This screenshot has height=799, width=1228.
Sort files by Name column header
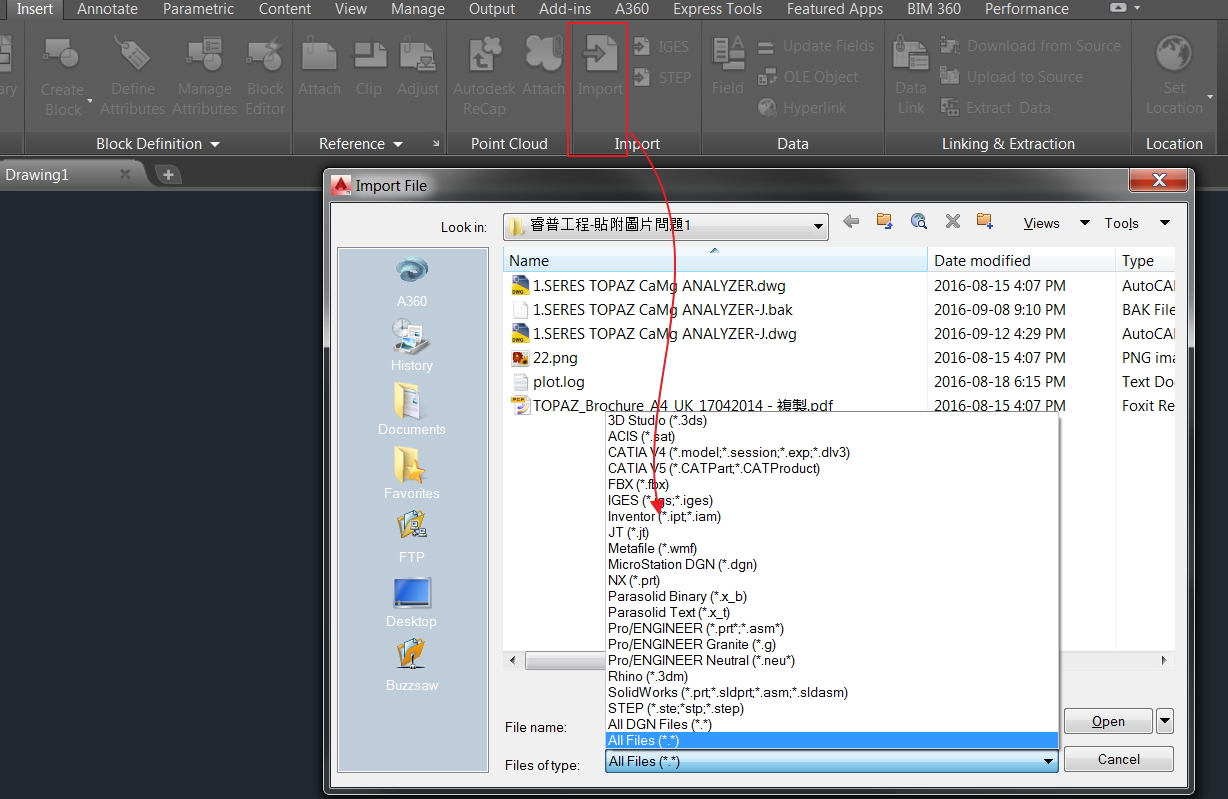pyautogui.click(x=715, y=260)
